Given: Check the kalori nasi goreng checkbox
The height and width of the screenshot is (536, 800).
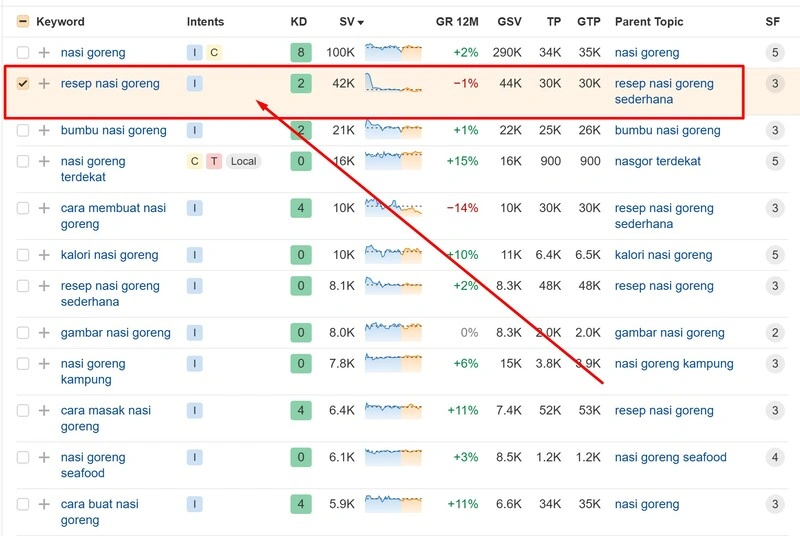Looking at the screenshot, I should (x=23, y=255).
